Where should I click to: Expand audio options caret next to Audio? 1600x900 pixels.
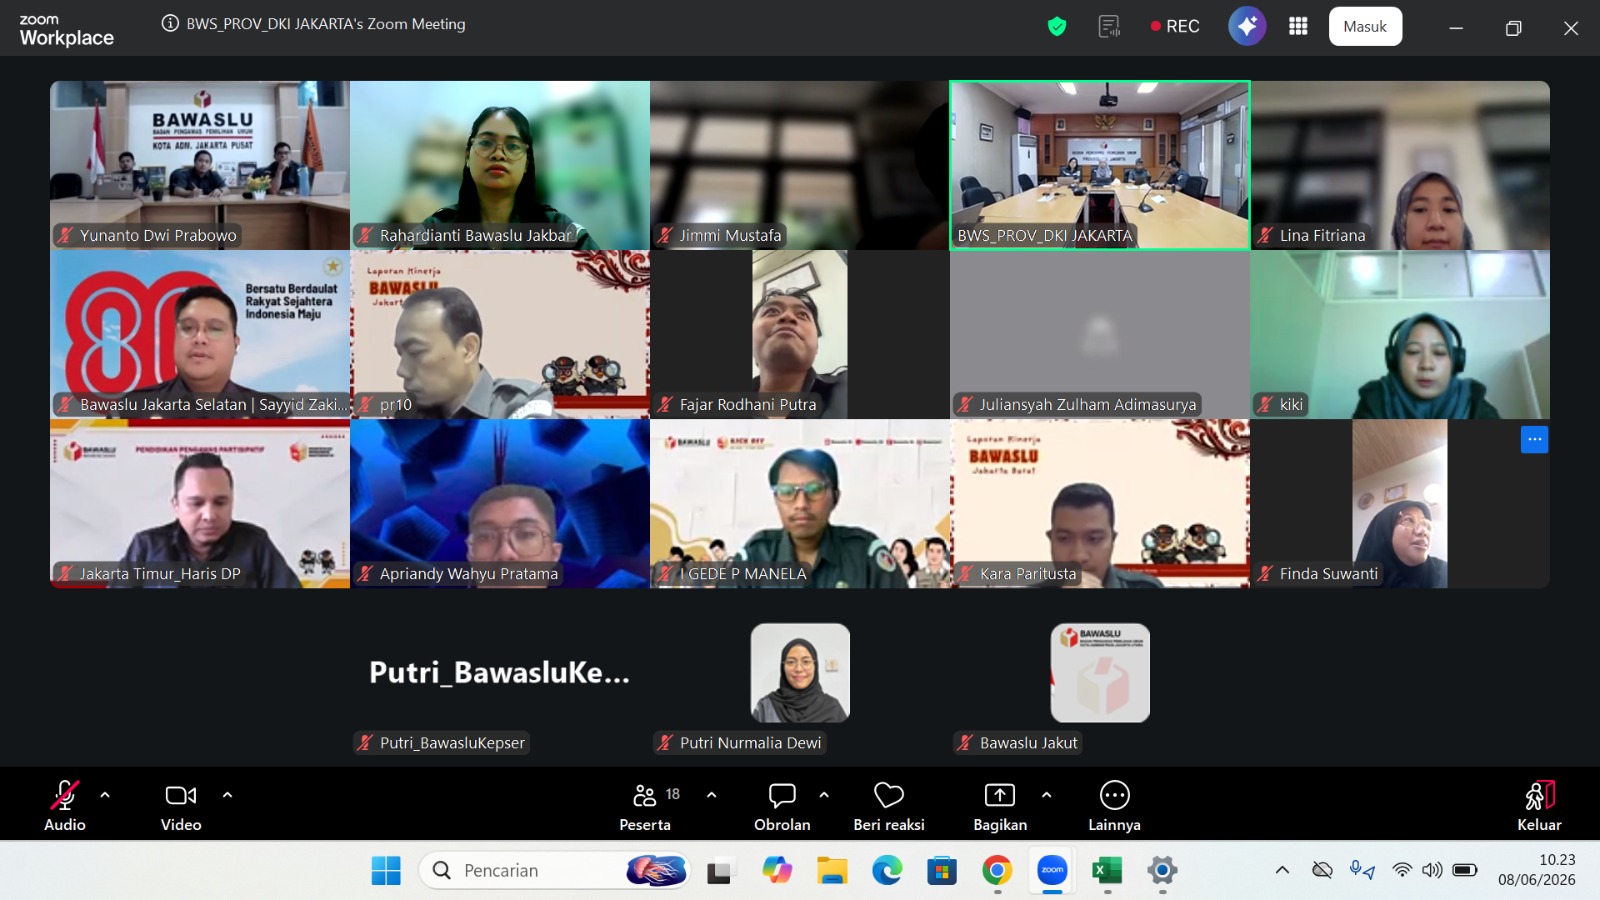coord(105,795)
